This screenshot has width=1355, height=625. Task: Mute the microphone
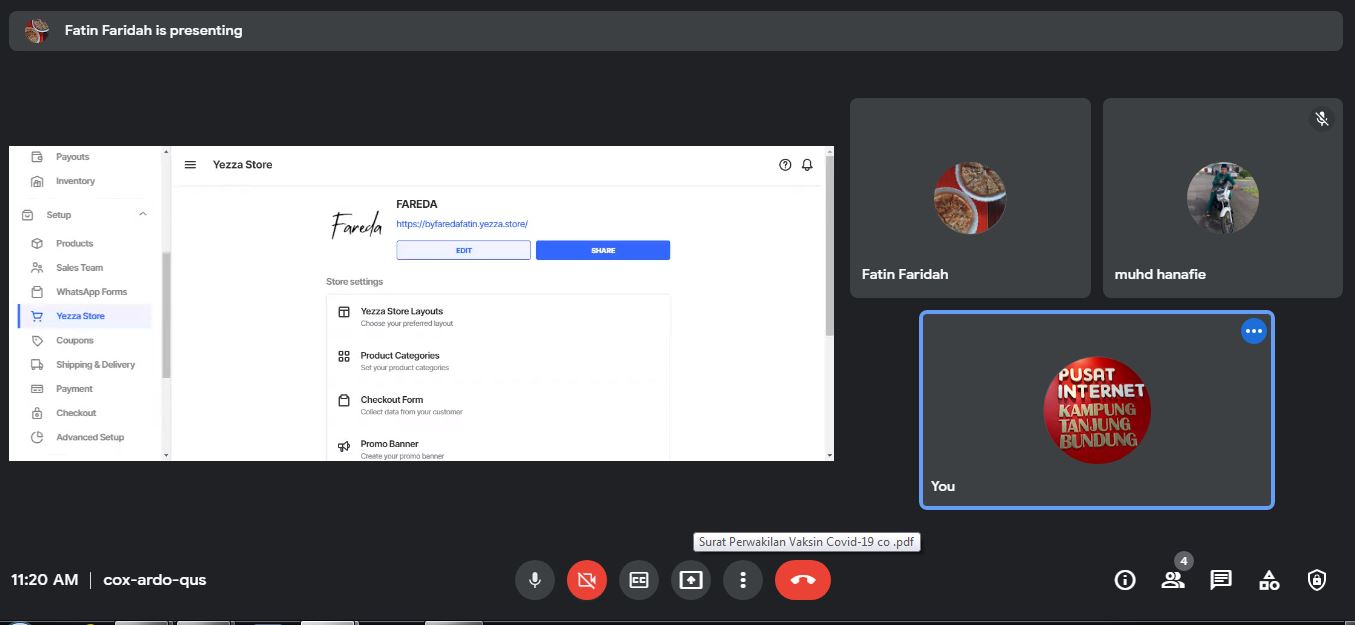tap(535, 580)
